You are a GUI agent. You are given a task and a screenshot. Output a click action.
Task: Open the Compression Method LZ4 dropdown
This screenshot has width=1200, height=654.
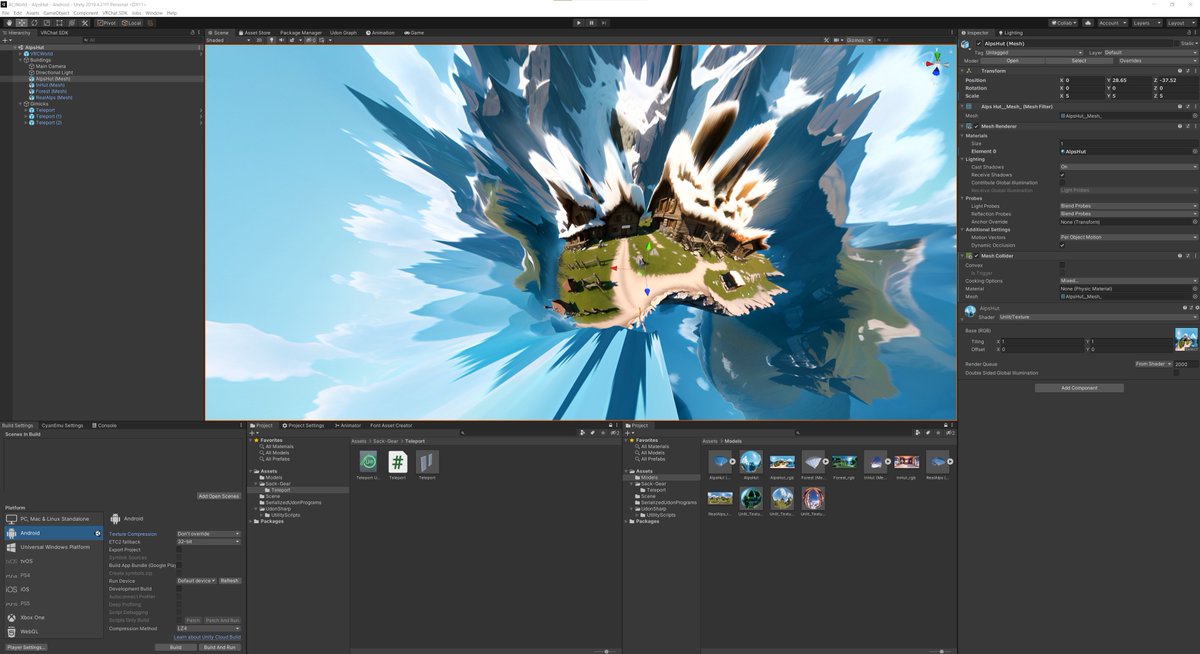(x=208, y=628)
